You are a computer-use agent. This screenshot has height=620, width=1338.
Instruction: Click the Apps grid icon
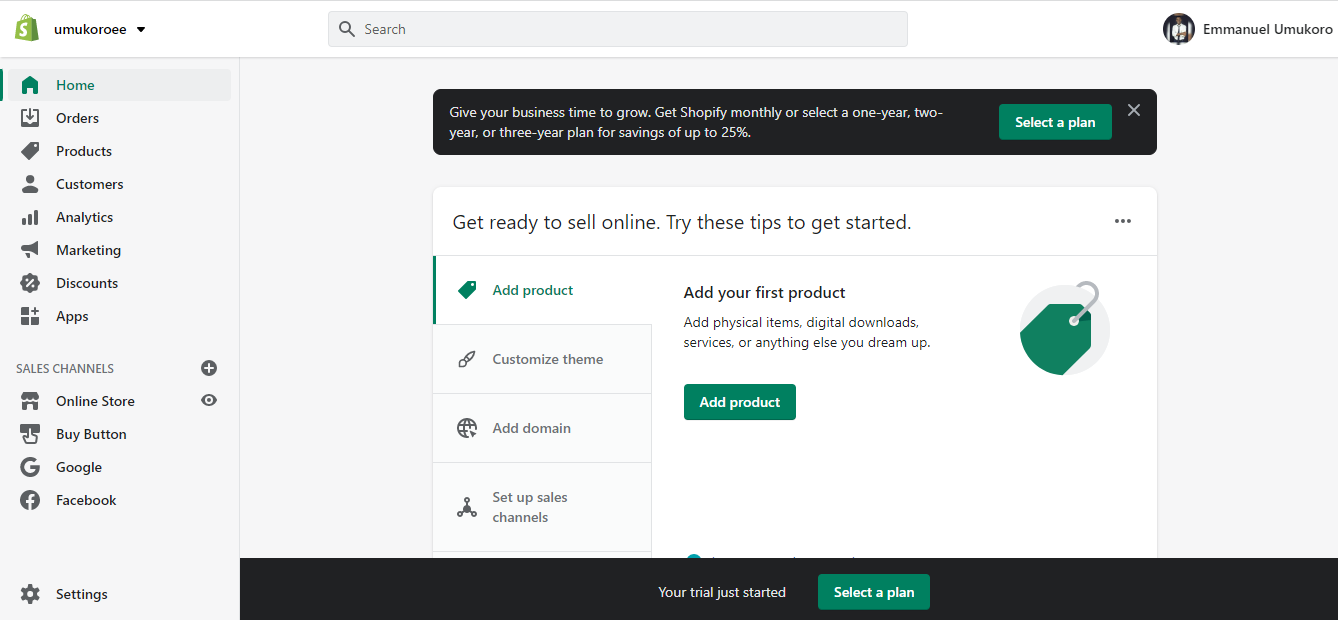click(30, 316)
